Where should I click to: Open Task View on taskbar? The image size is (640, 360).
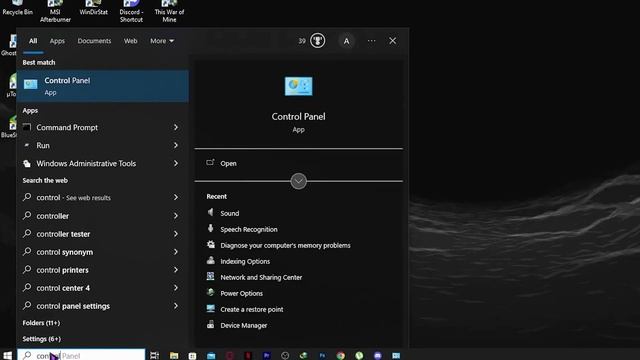pyautogui.click(x=154, y=356)
